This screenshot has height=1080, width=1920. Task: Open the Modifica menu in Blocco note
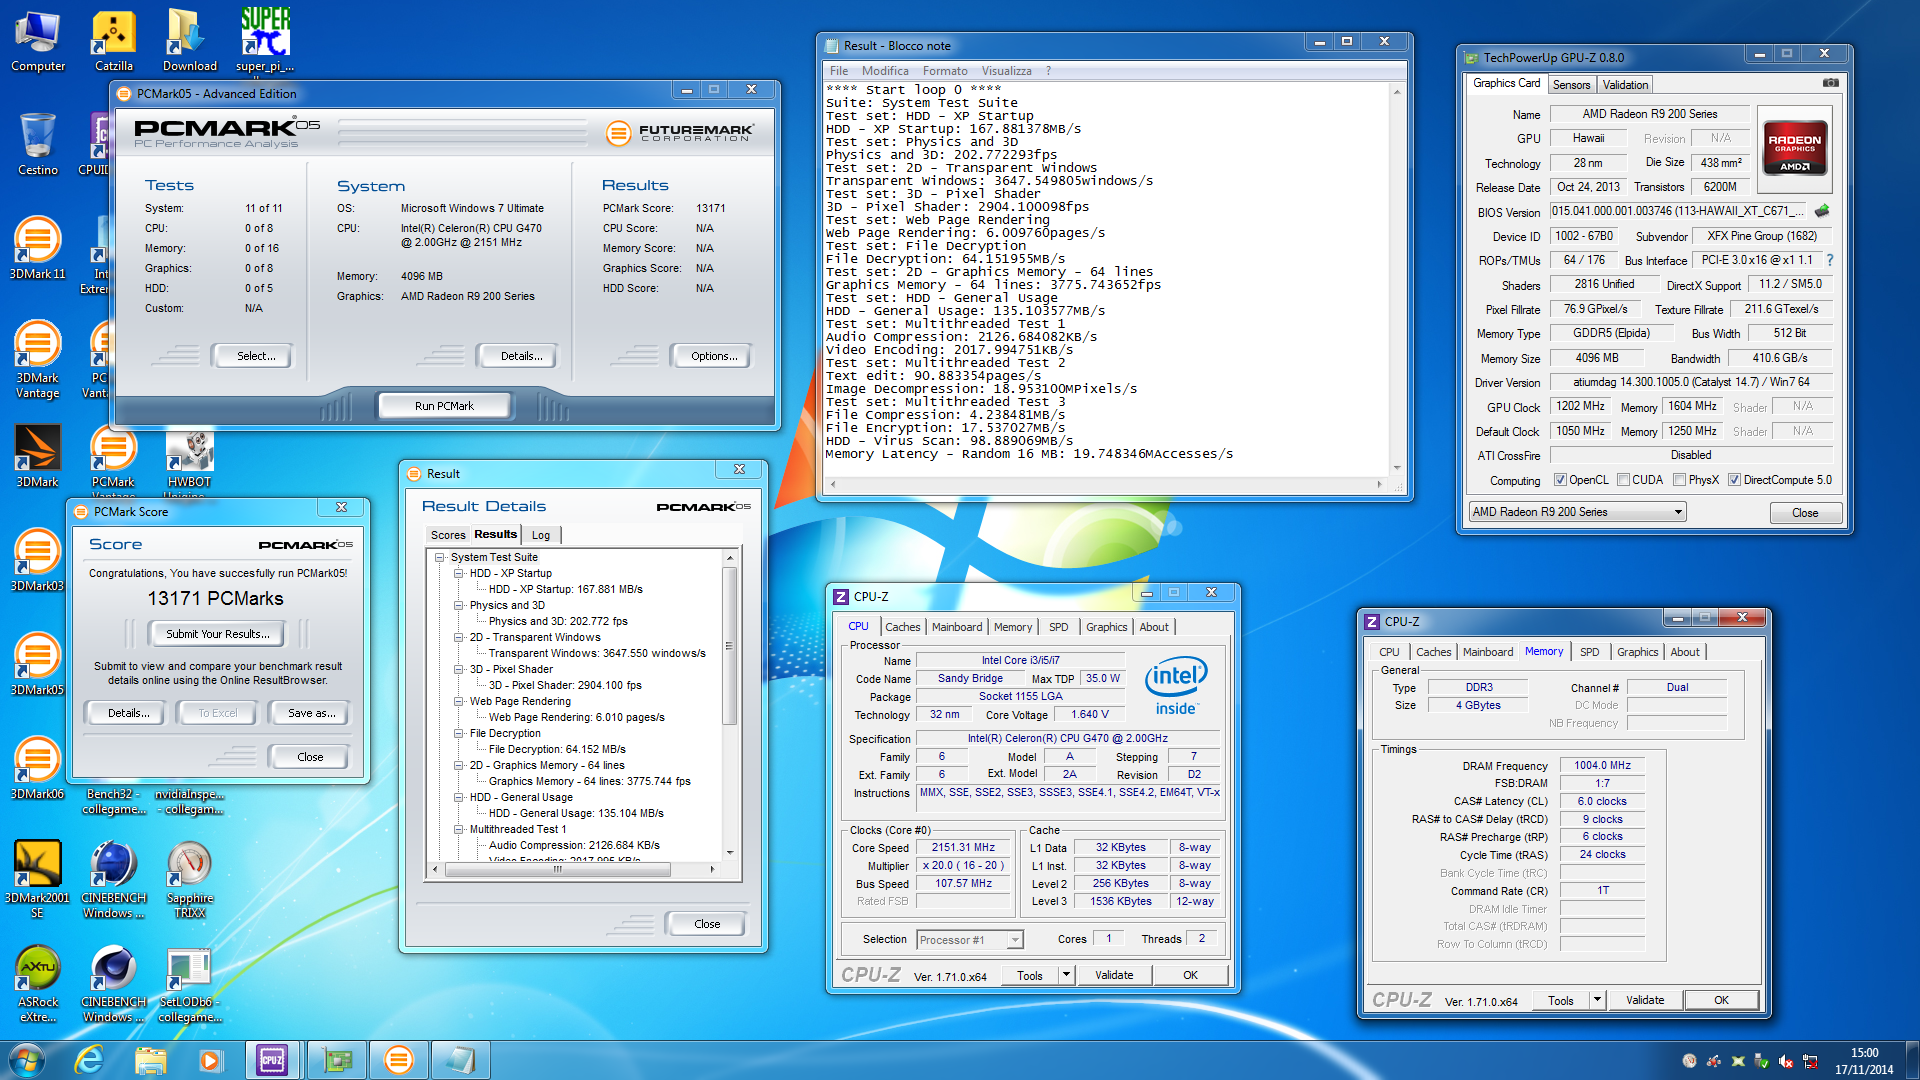pyautogui.click(x=885, y=71)
